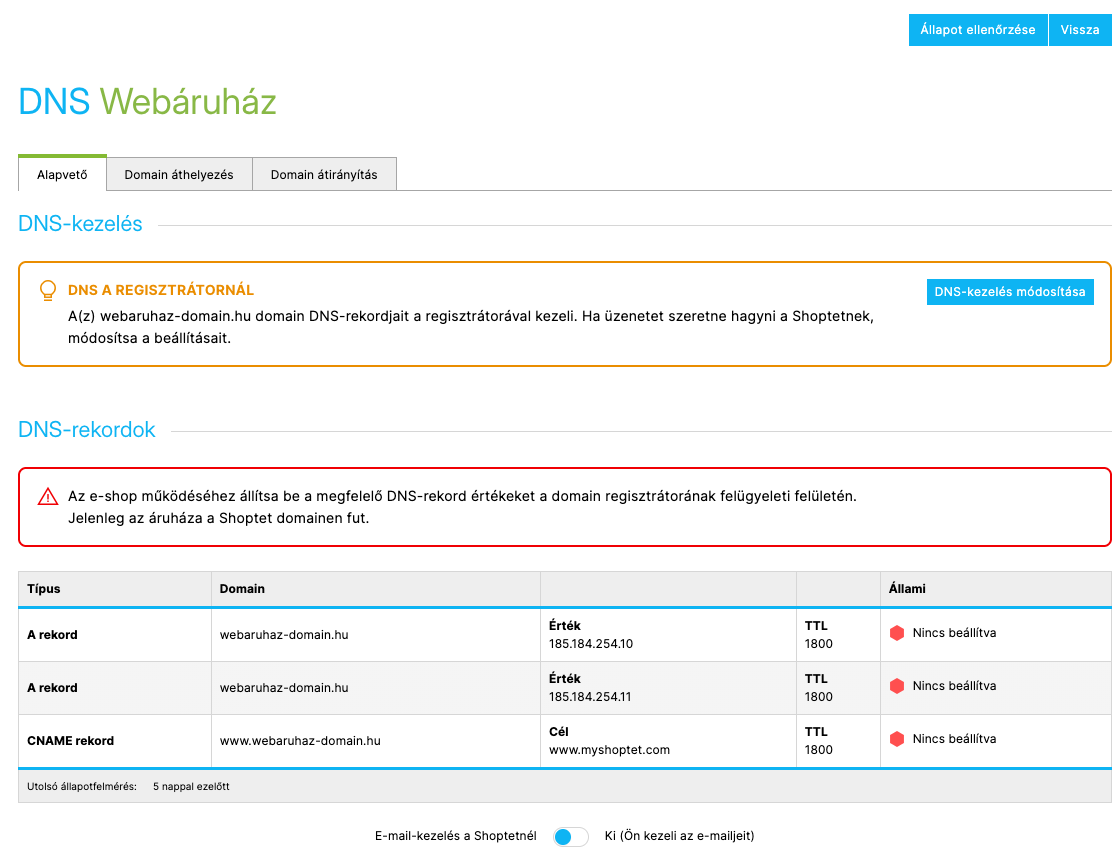Switch to Domain átirányítás tab
1120x865 pixels.
[x=324, y=174]
